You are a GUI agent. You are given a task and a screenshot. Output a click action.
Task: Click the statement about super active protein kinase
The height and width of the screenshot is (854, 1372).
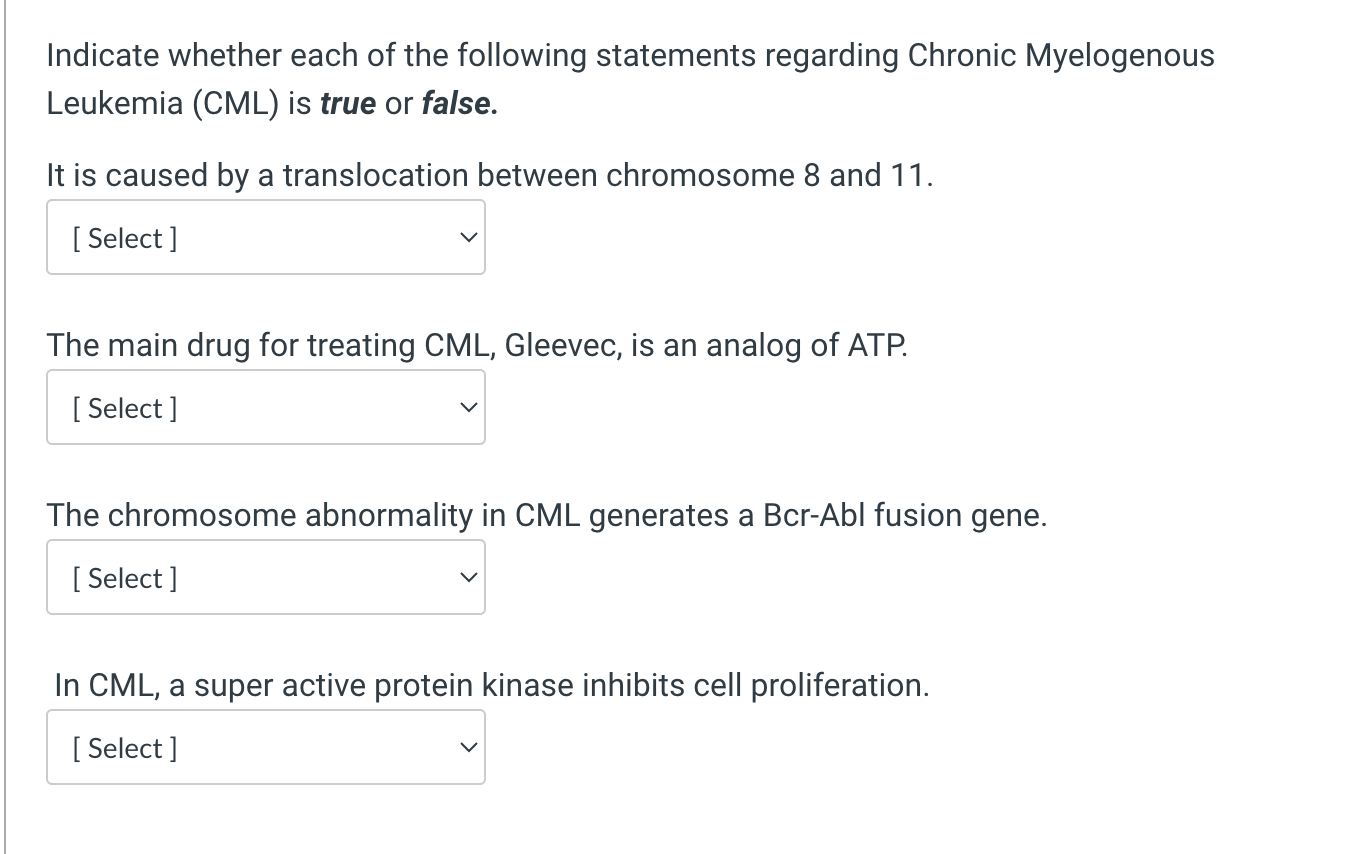pos(488,685)
